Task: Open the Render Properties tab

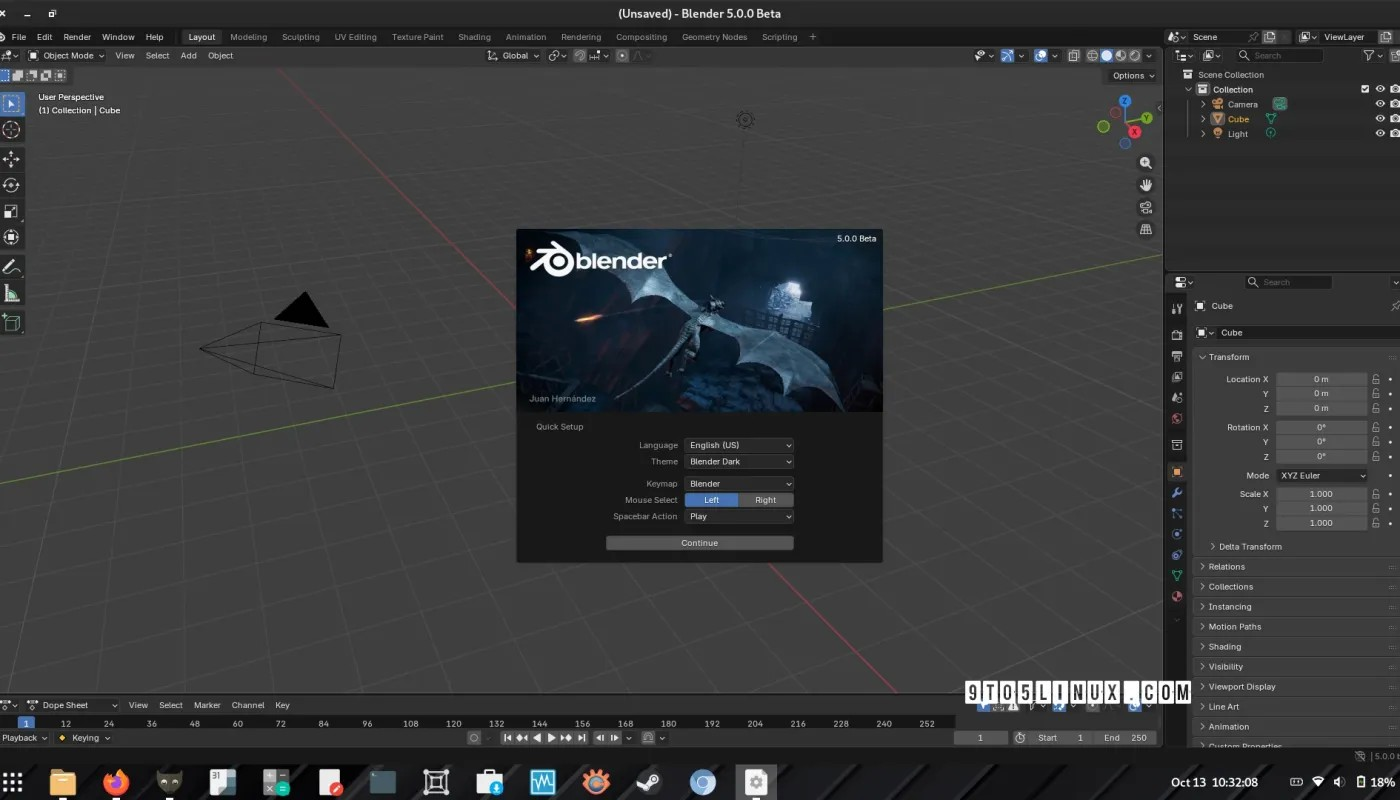Action: [1177, 334]
